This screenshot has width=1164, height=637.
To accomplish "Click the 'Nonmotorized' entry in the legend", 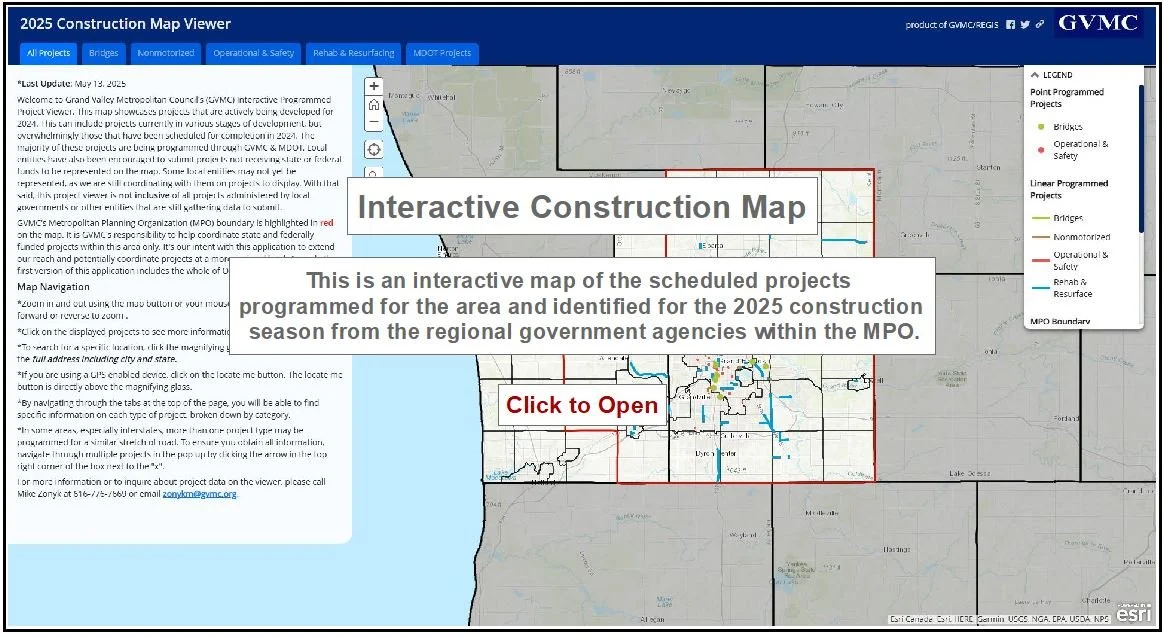I will [1082, 237].
